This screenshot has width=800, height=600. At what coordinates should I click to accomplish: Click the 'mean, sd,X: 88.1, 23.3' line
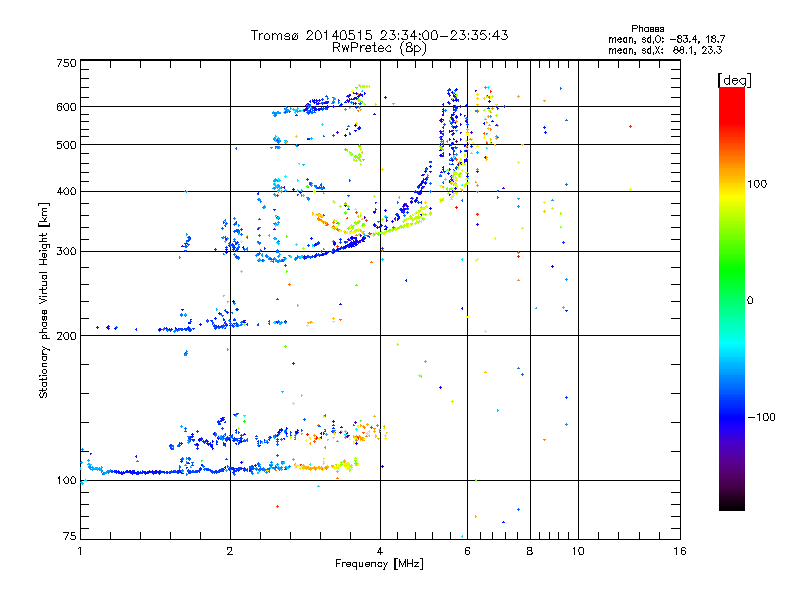point(665,51)
